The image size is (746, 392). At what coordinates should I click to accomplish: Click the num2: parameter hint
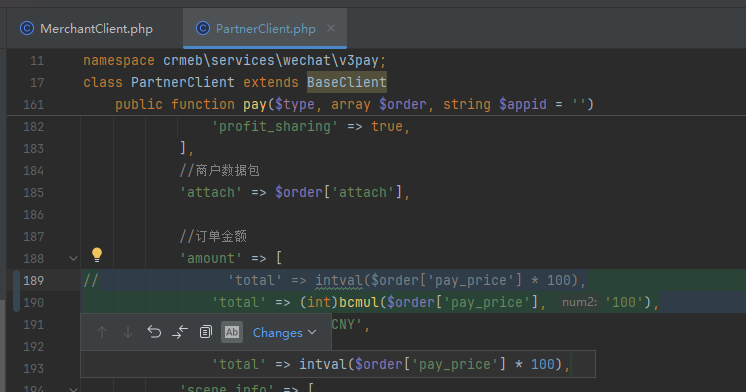click(579, 302)
